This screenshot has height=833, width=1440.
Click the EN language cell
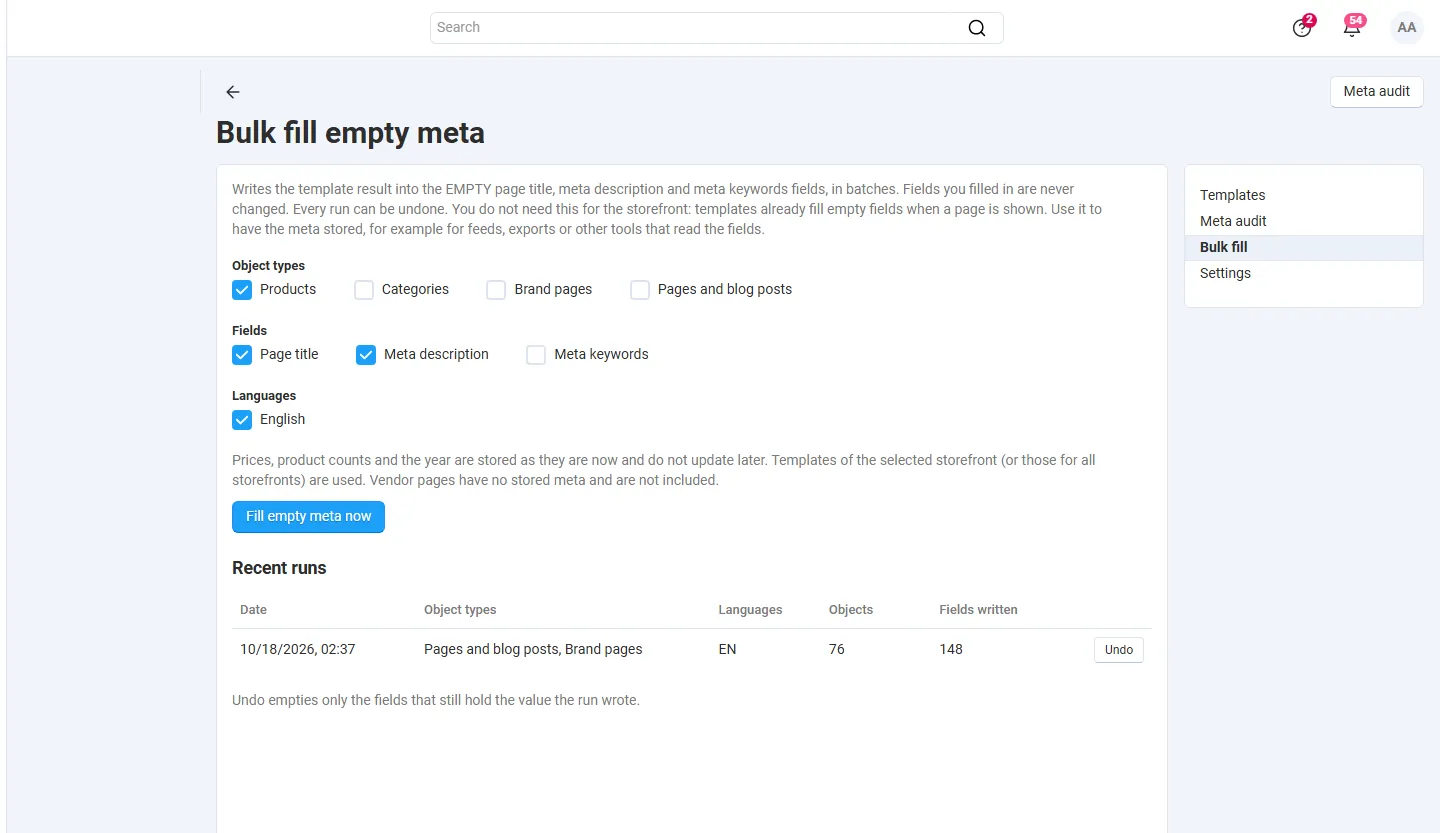point(727,649)
